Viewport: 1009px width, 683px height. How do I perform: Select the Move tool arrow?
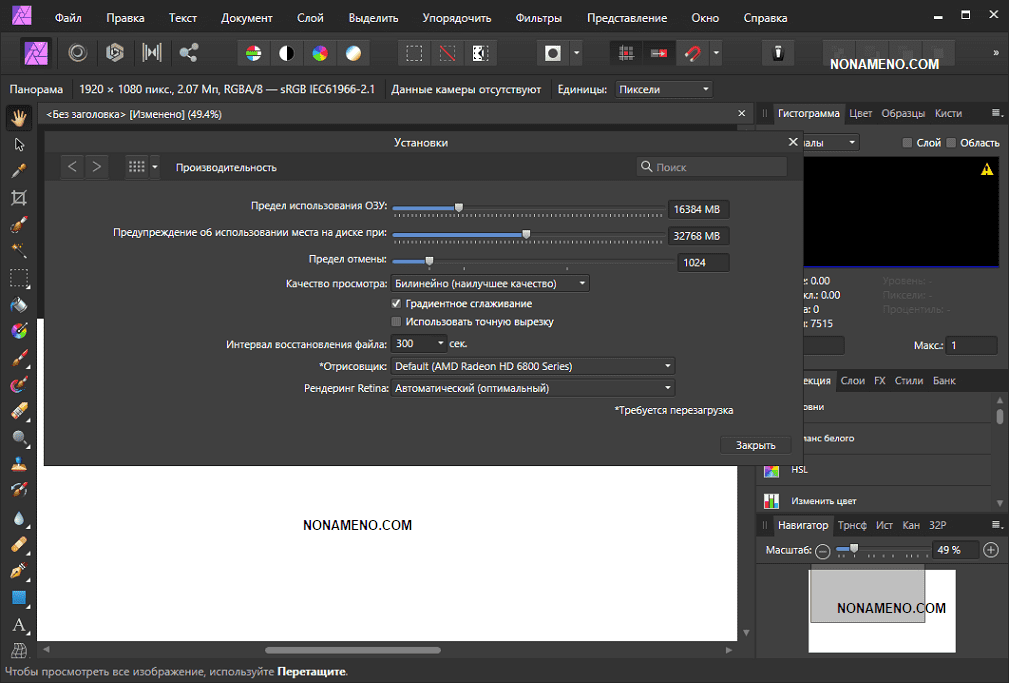[x=19, y=145]
